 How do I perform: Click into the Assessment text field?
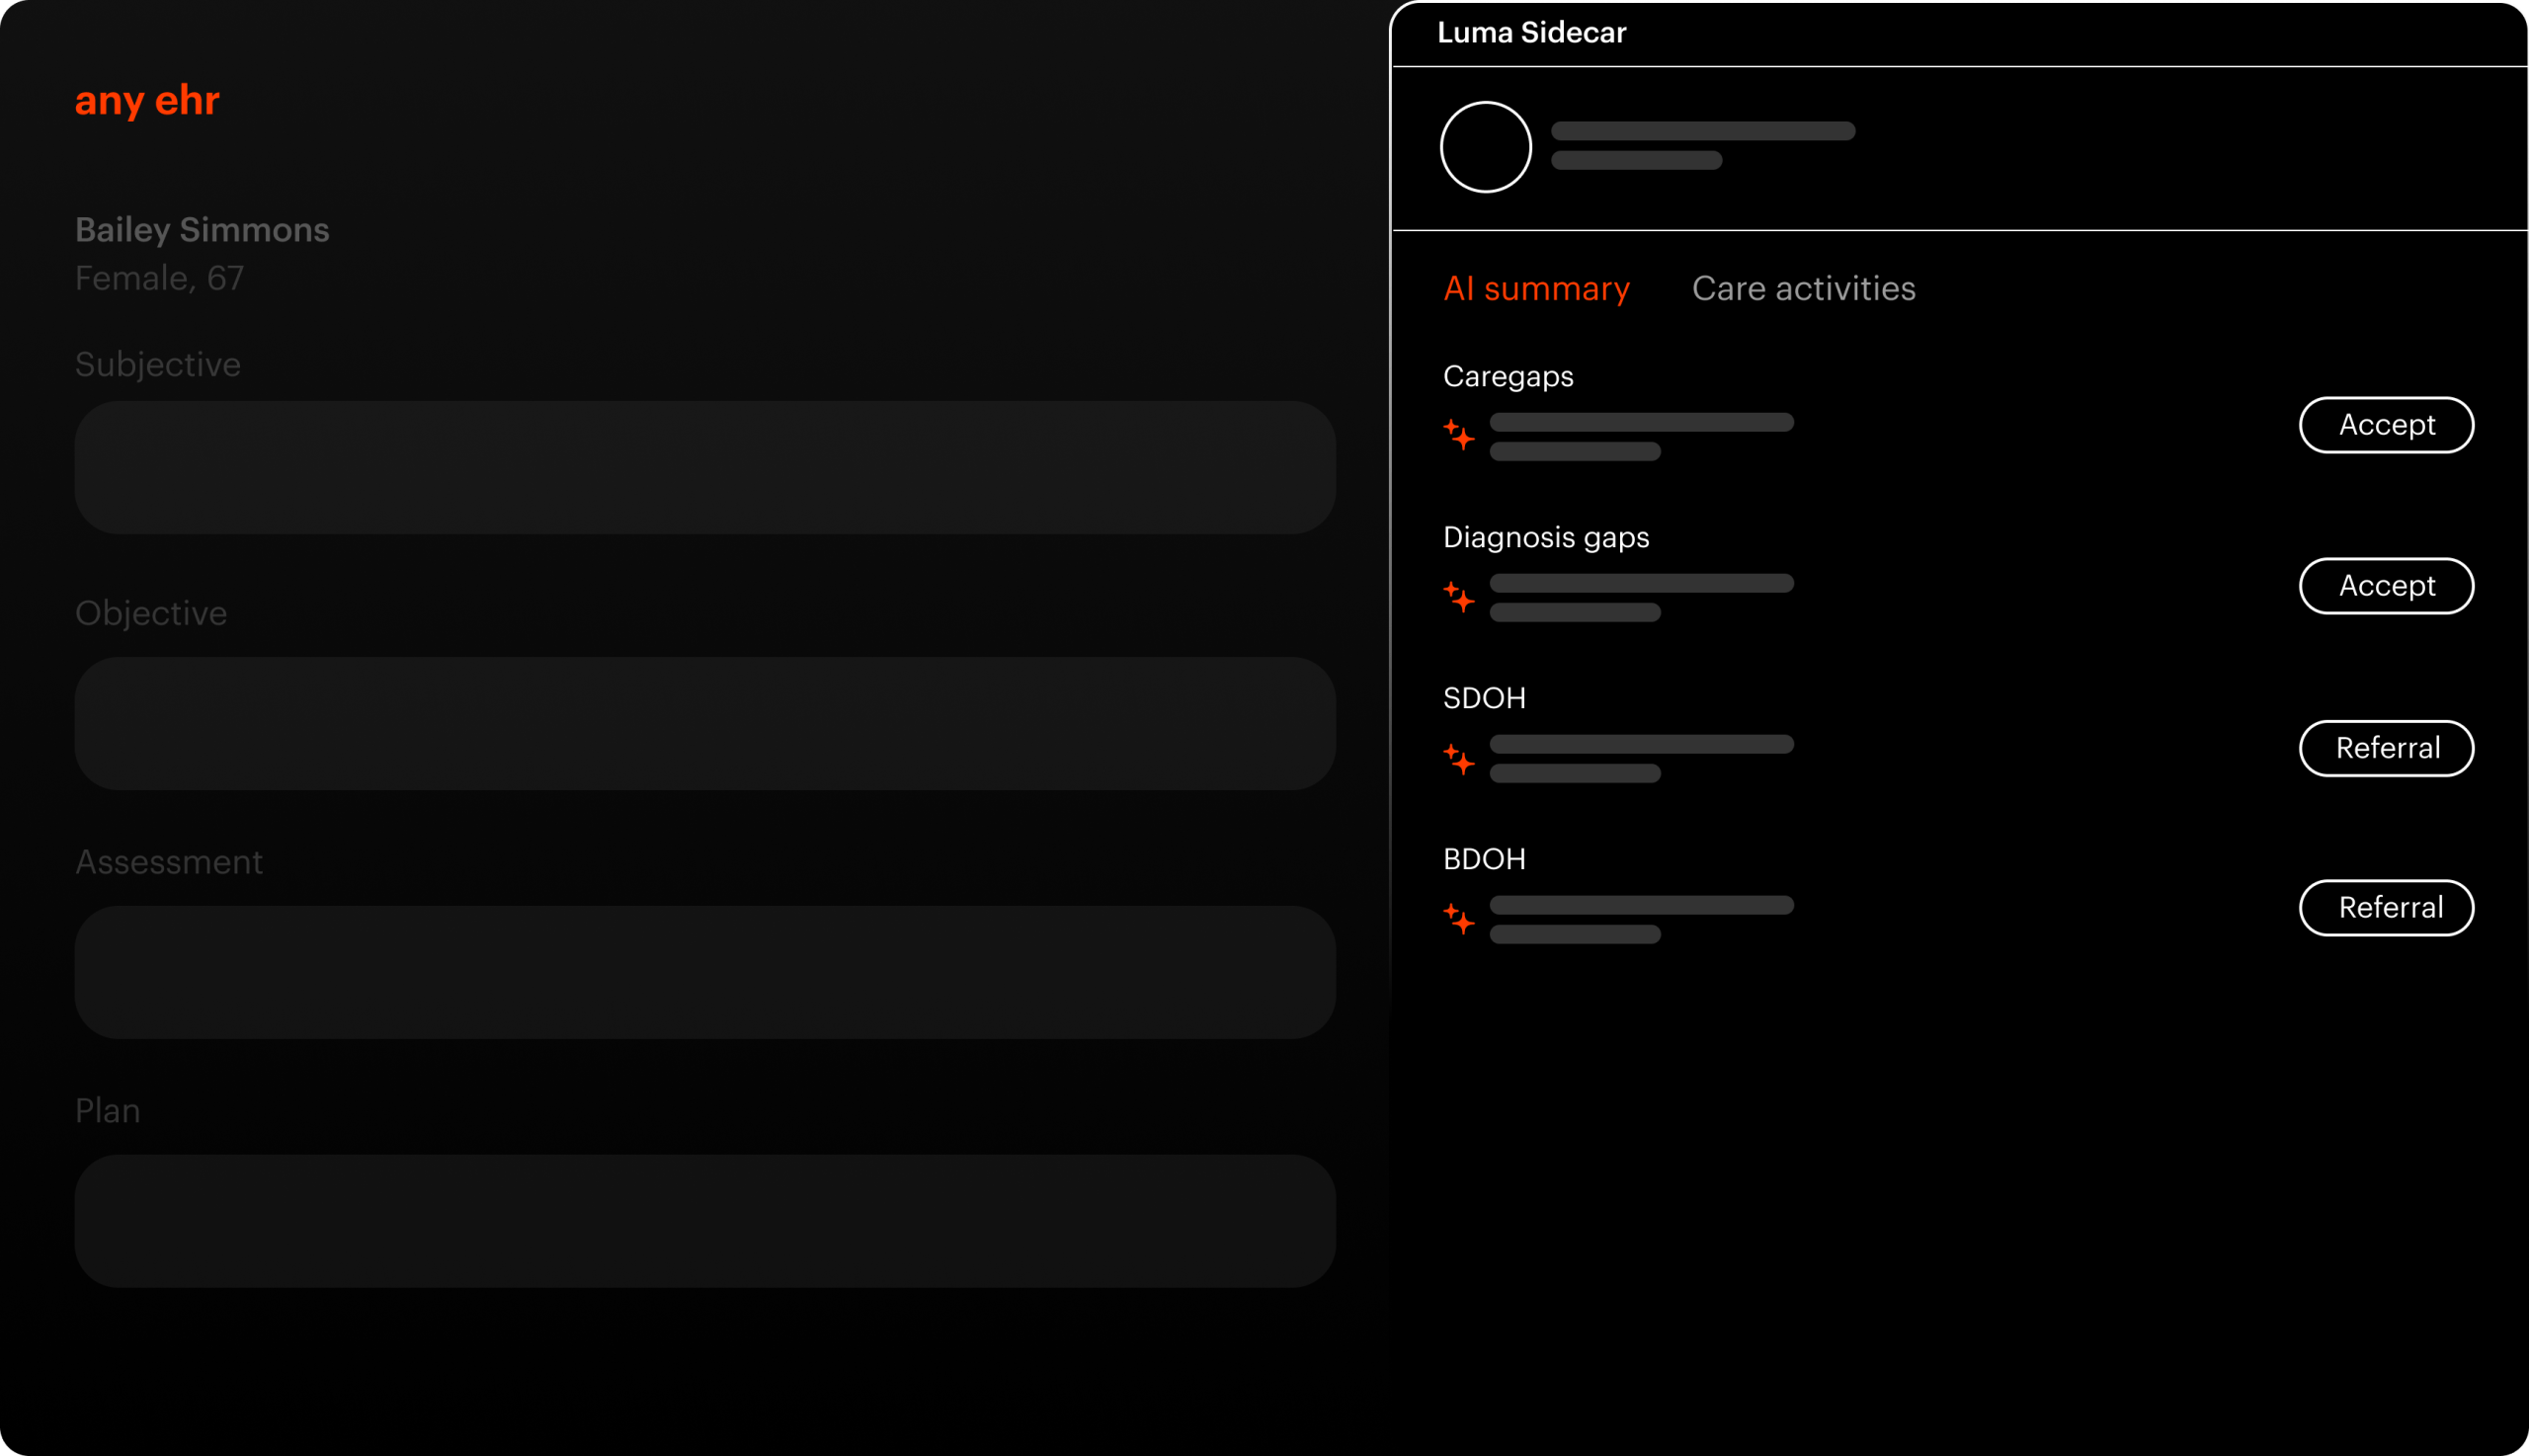(705, 972)
